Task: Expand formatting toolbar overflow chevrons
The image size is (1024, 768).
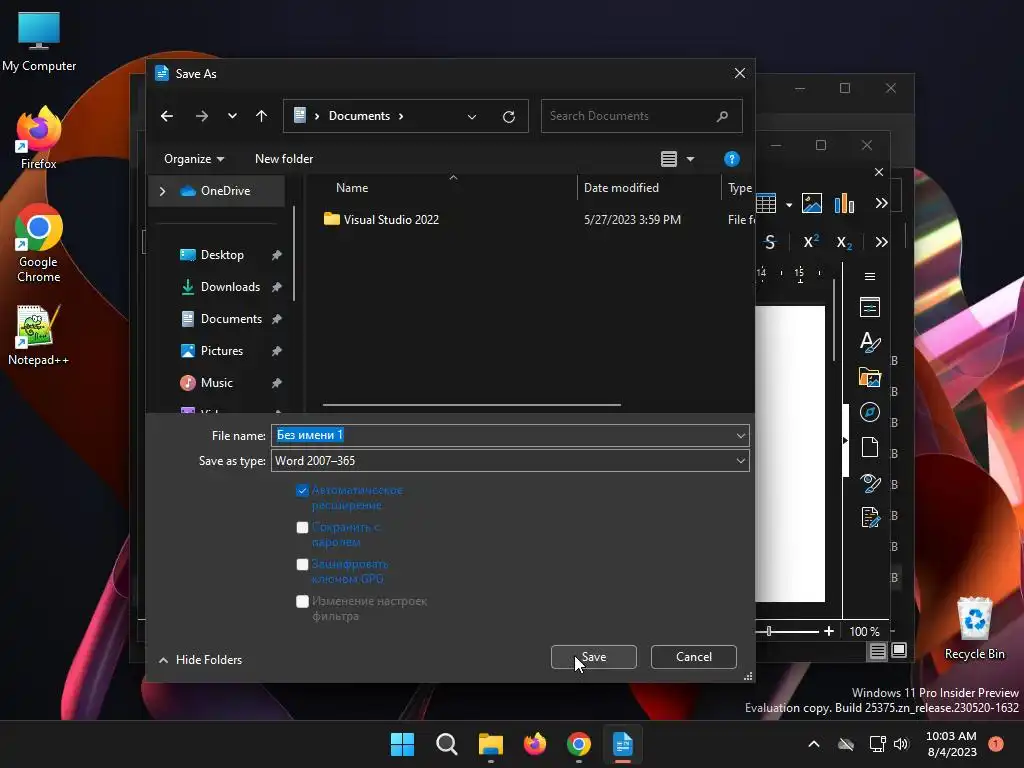Action: click(x=882, y=242)
